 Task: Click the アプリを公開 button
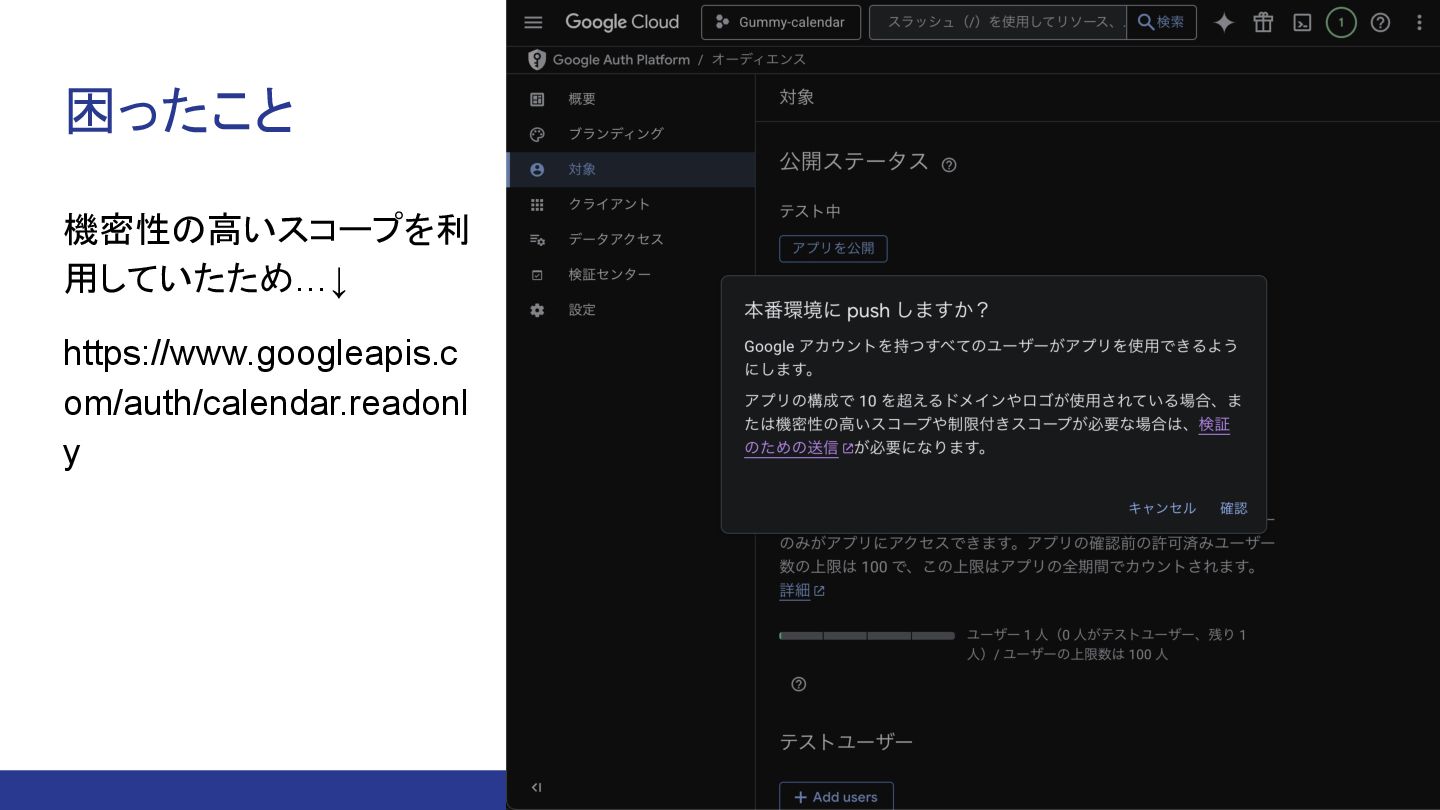click(x=833, y=248)
